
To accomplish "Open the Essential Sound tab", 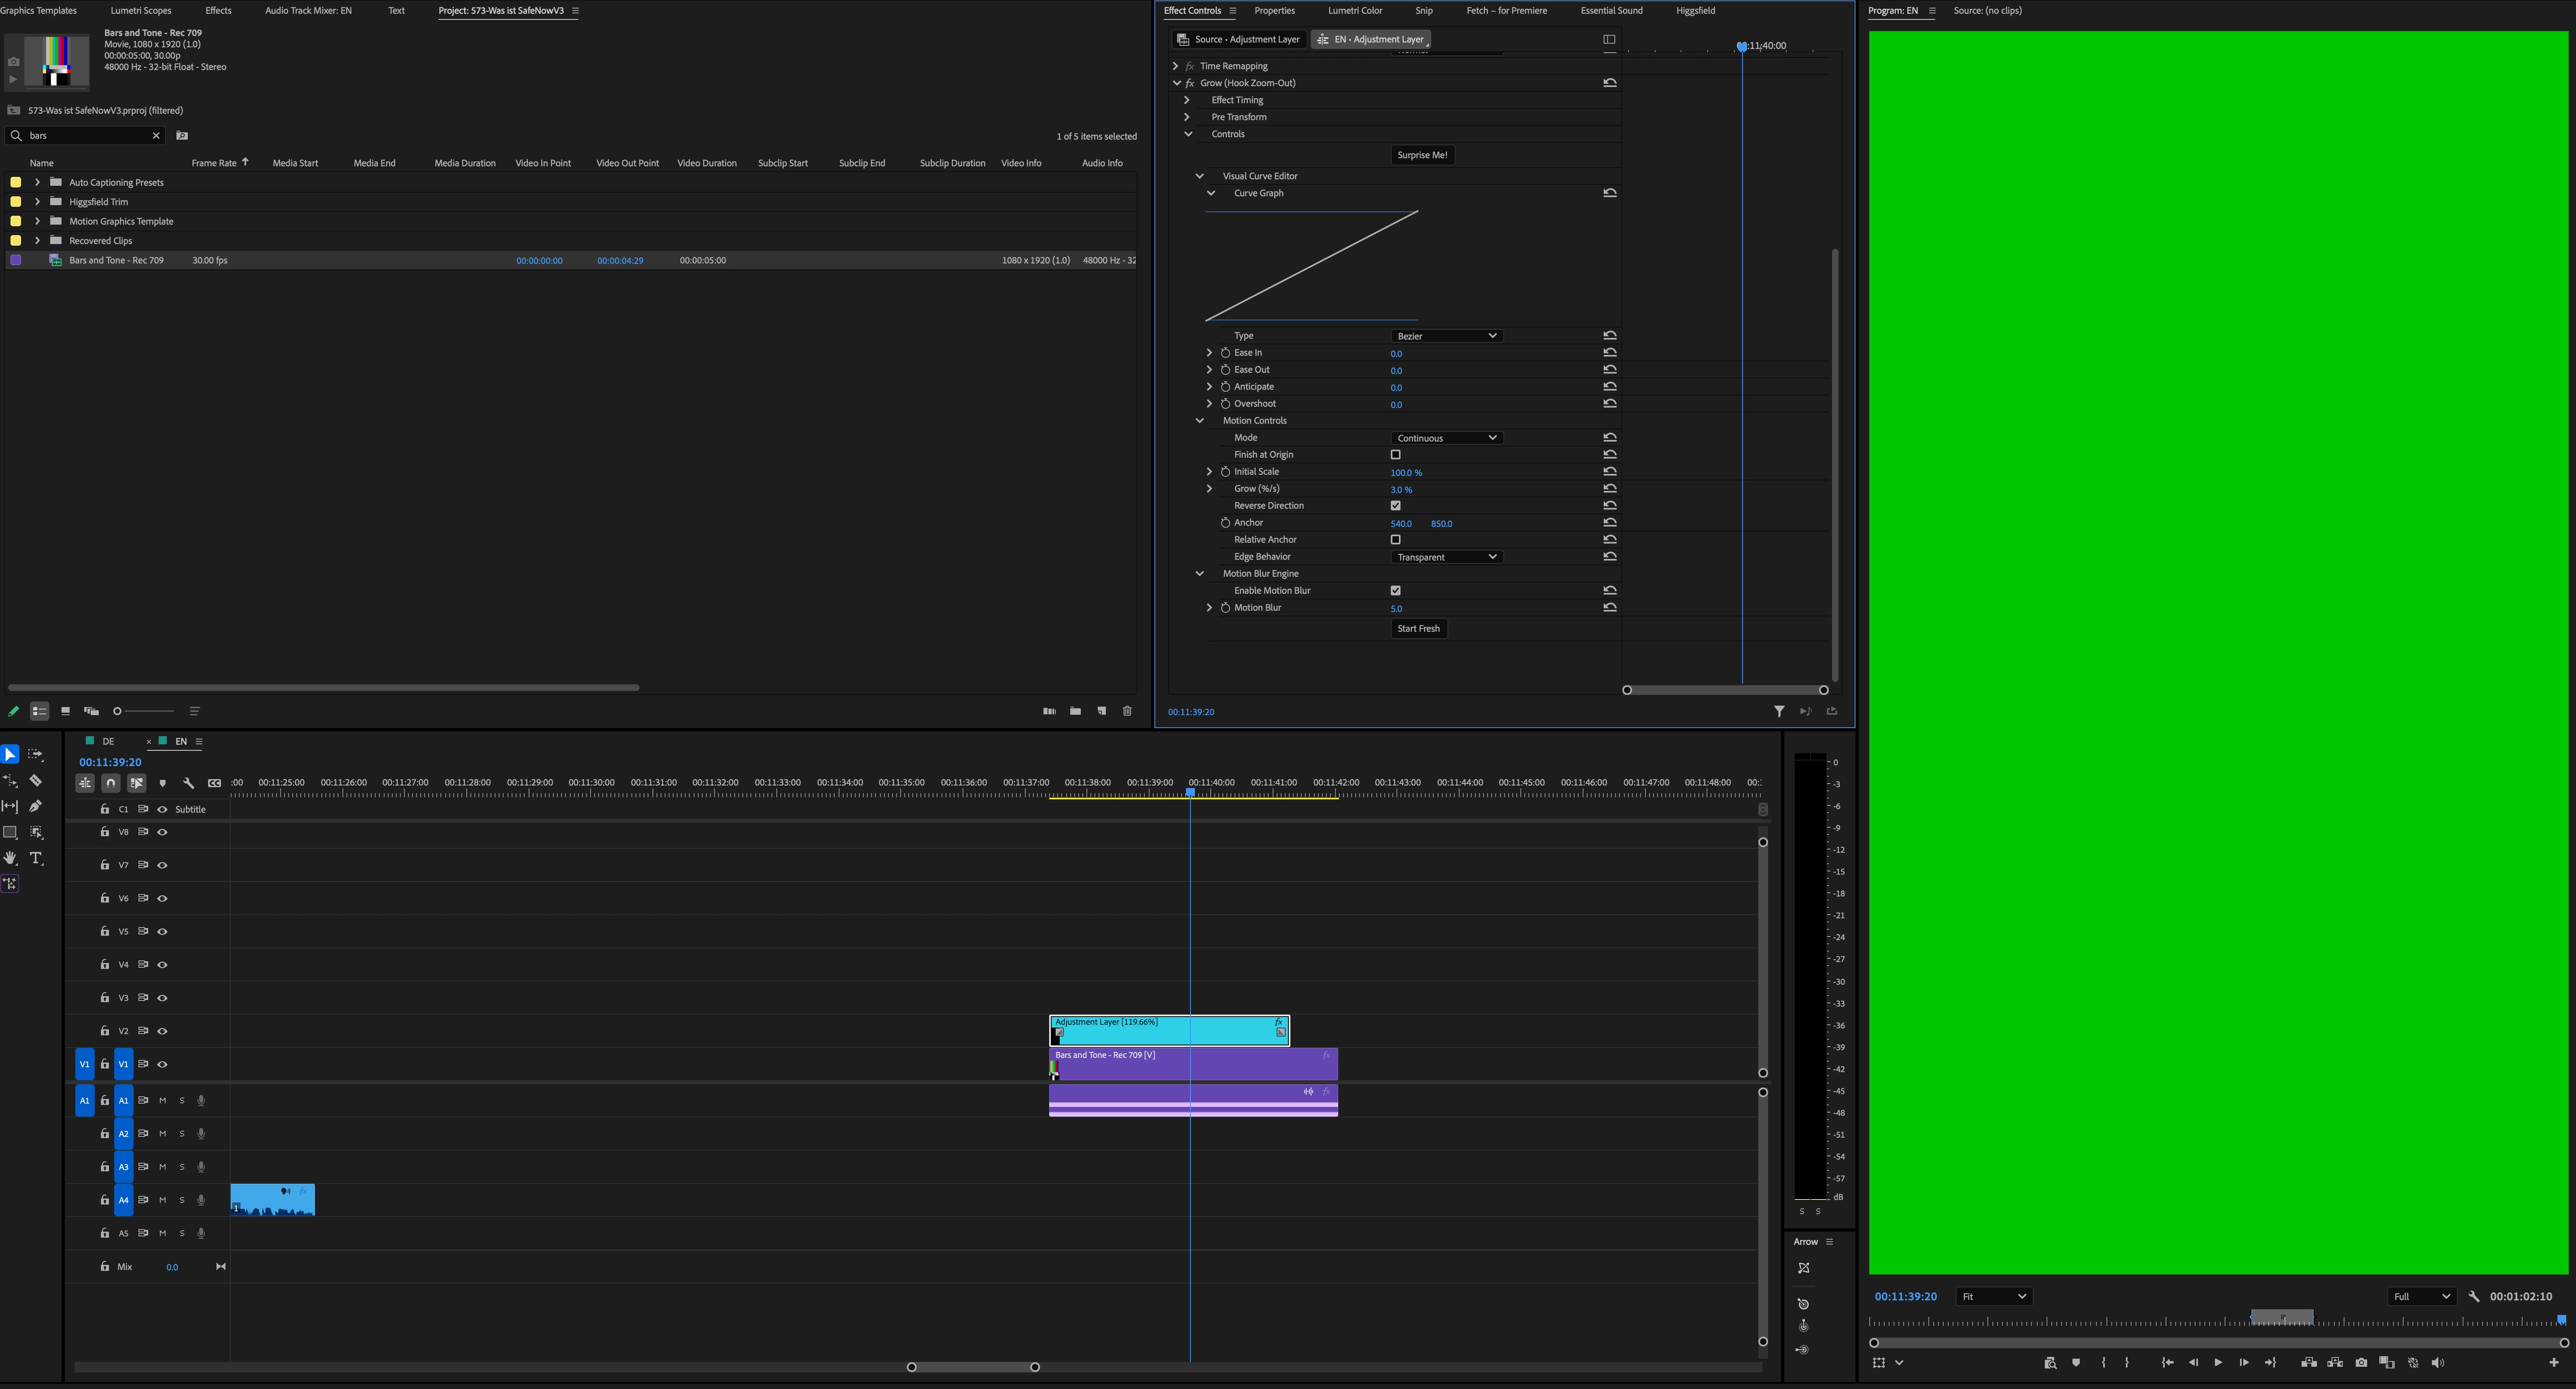I will (1611, 11).
